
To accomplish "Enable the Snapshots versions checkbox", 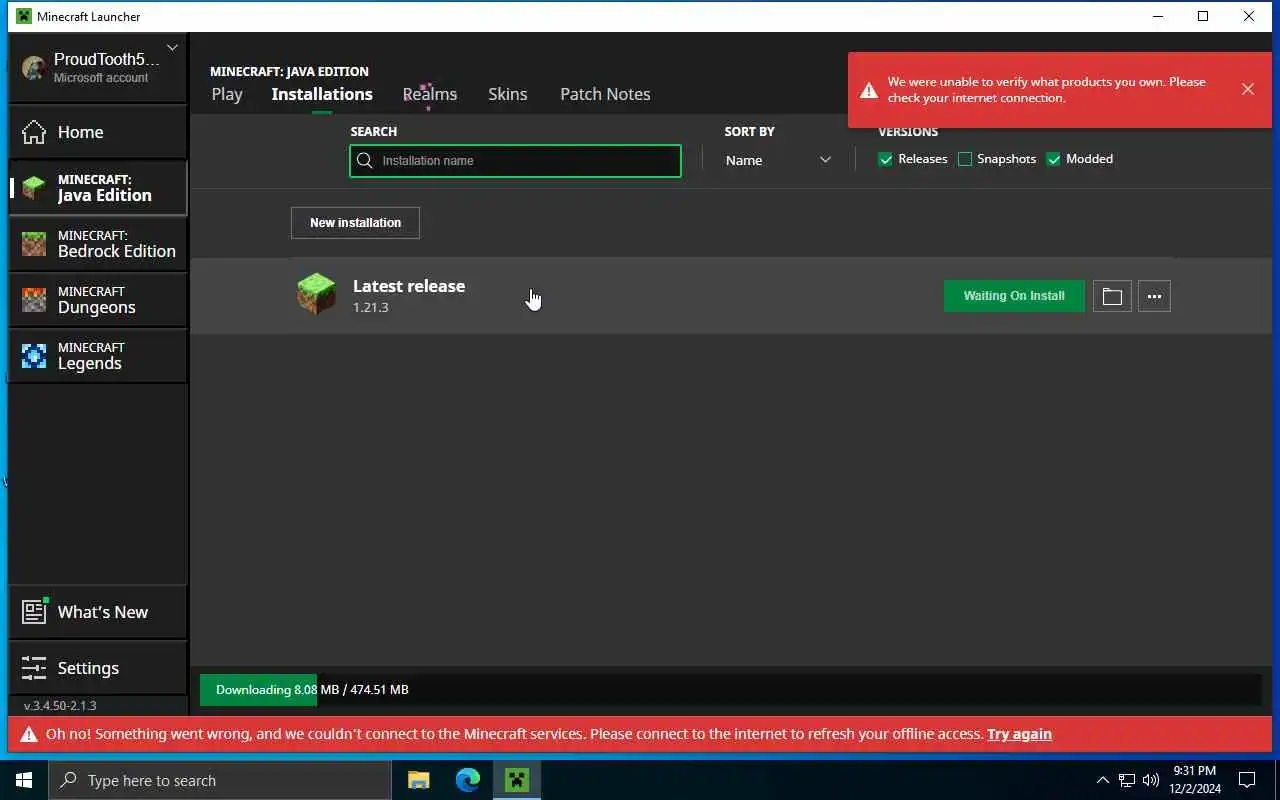I will pos(965,159).
